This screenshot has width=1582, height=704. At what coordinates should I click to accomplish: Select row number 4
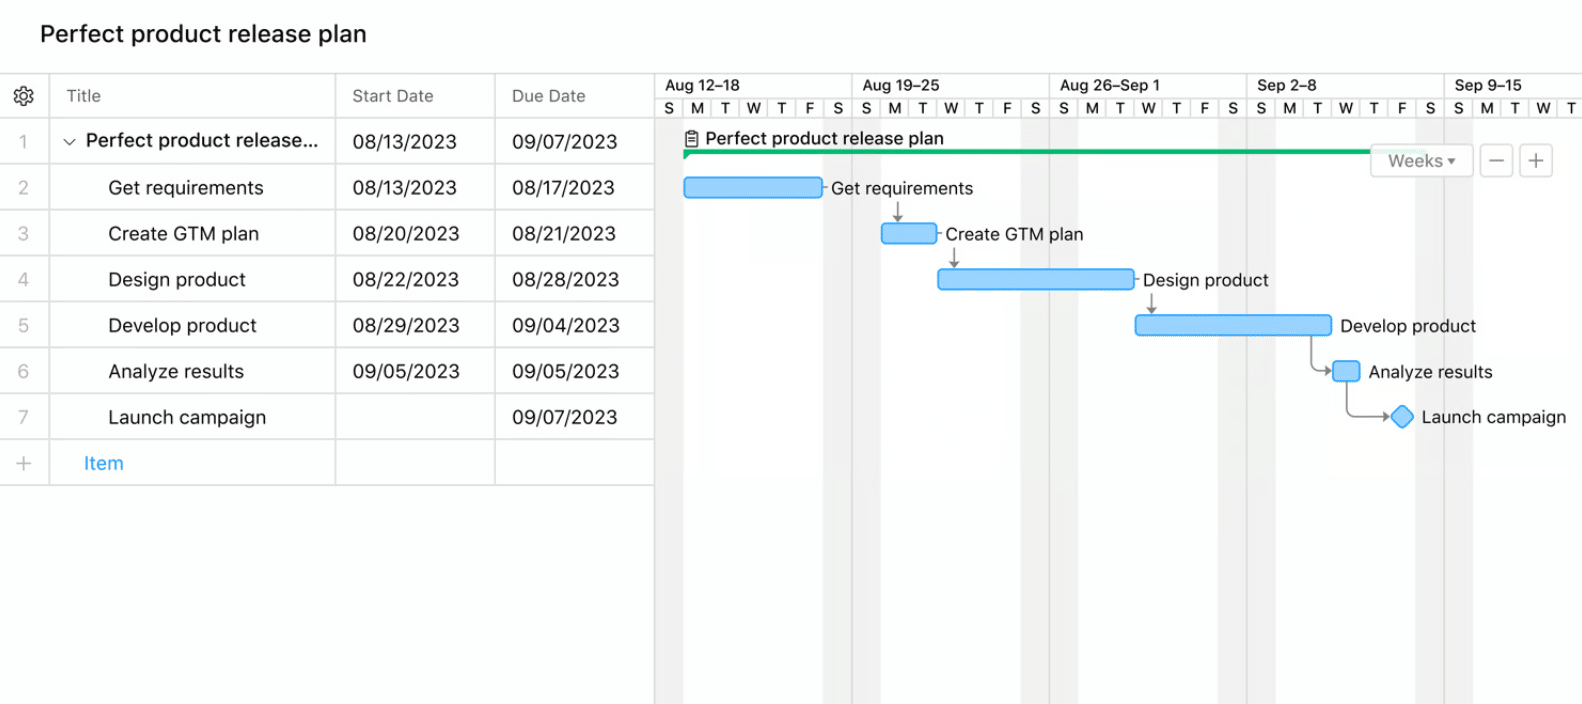24,280
